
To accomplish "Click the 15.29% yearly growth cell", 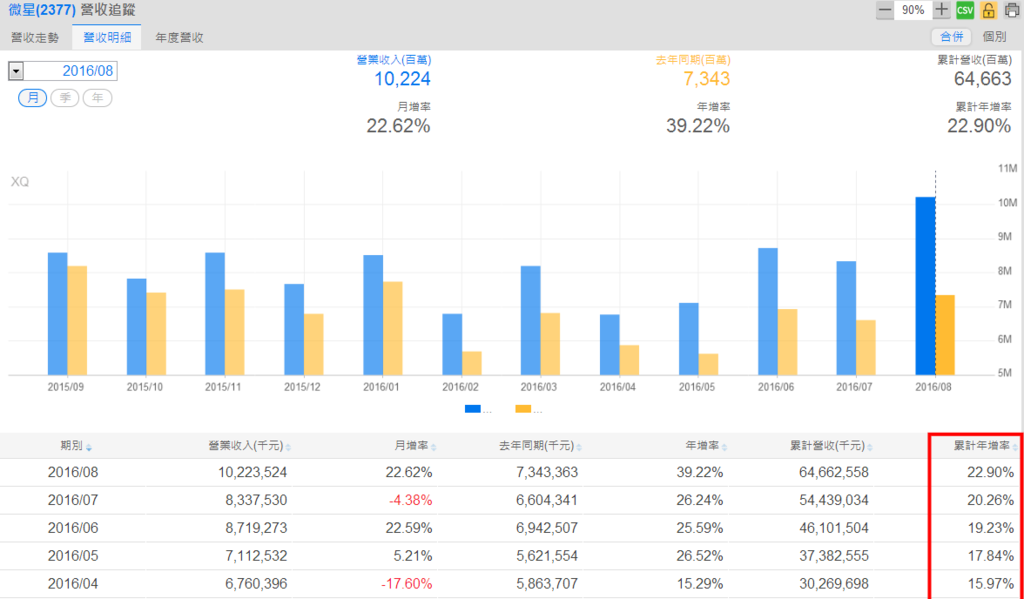I will tap(700, 584).
